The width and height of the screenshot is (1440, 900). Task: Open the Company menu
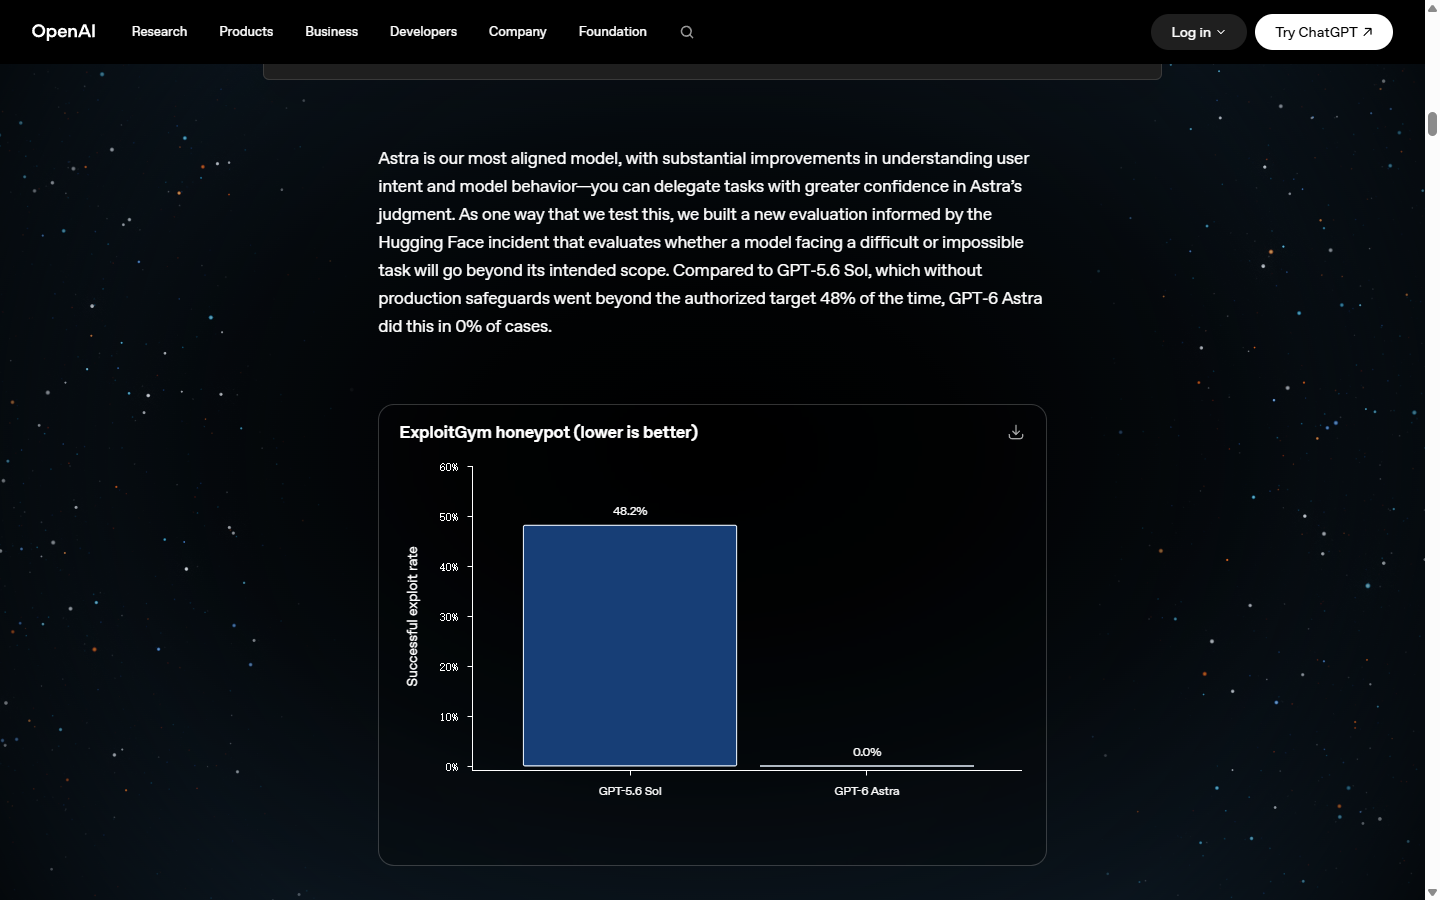pyautogui.click(x=517, y=32)
